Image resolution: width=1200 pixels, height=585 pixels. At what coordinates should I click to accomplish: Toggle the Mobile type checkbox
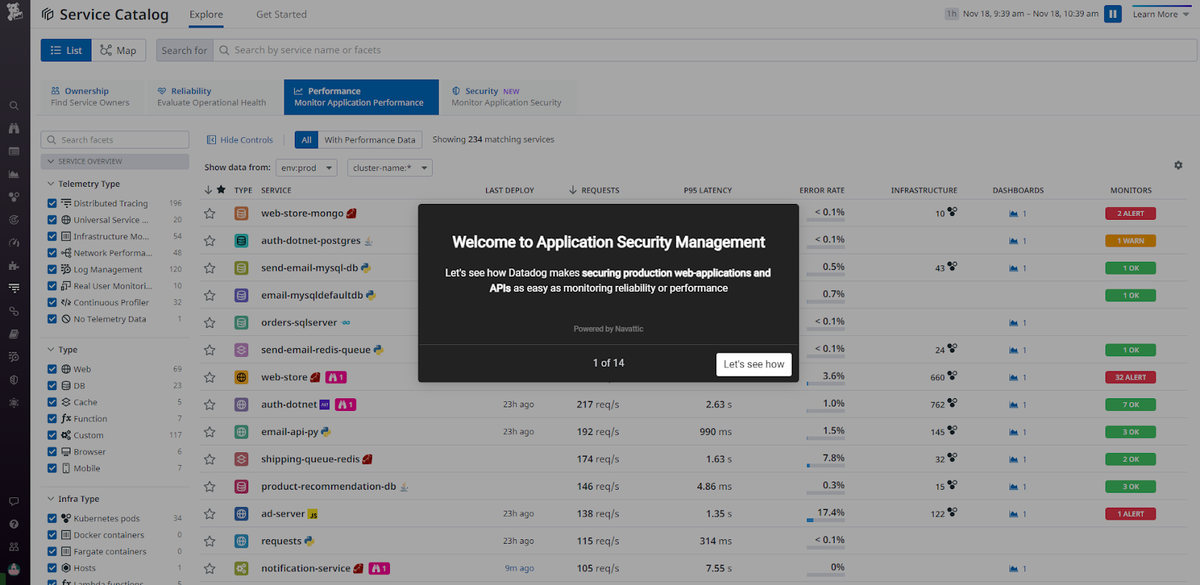pyautogui.click(x=52, y=468)
